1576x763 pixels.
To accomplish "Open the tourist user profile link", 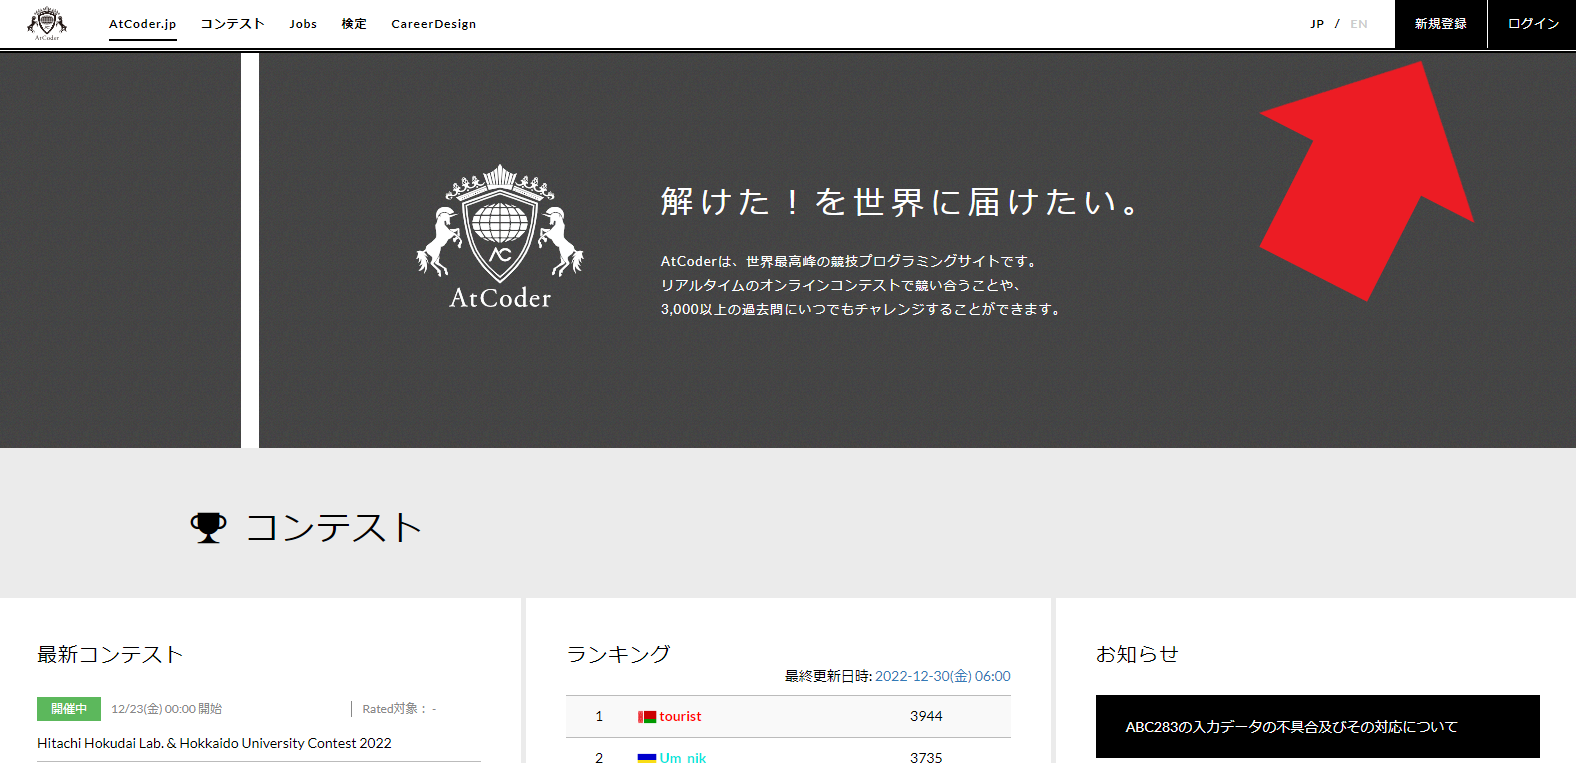I will [x=680, y=717].
